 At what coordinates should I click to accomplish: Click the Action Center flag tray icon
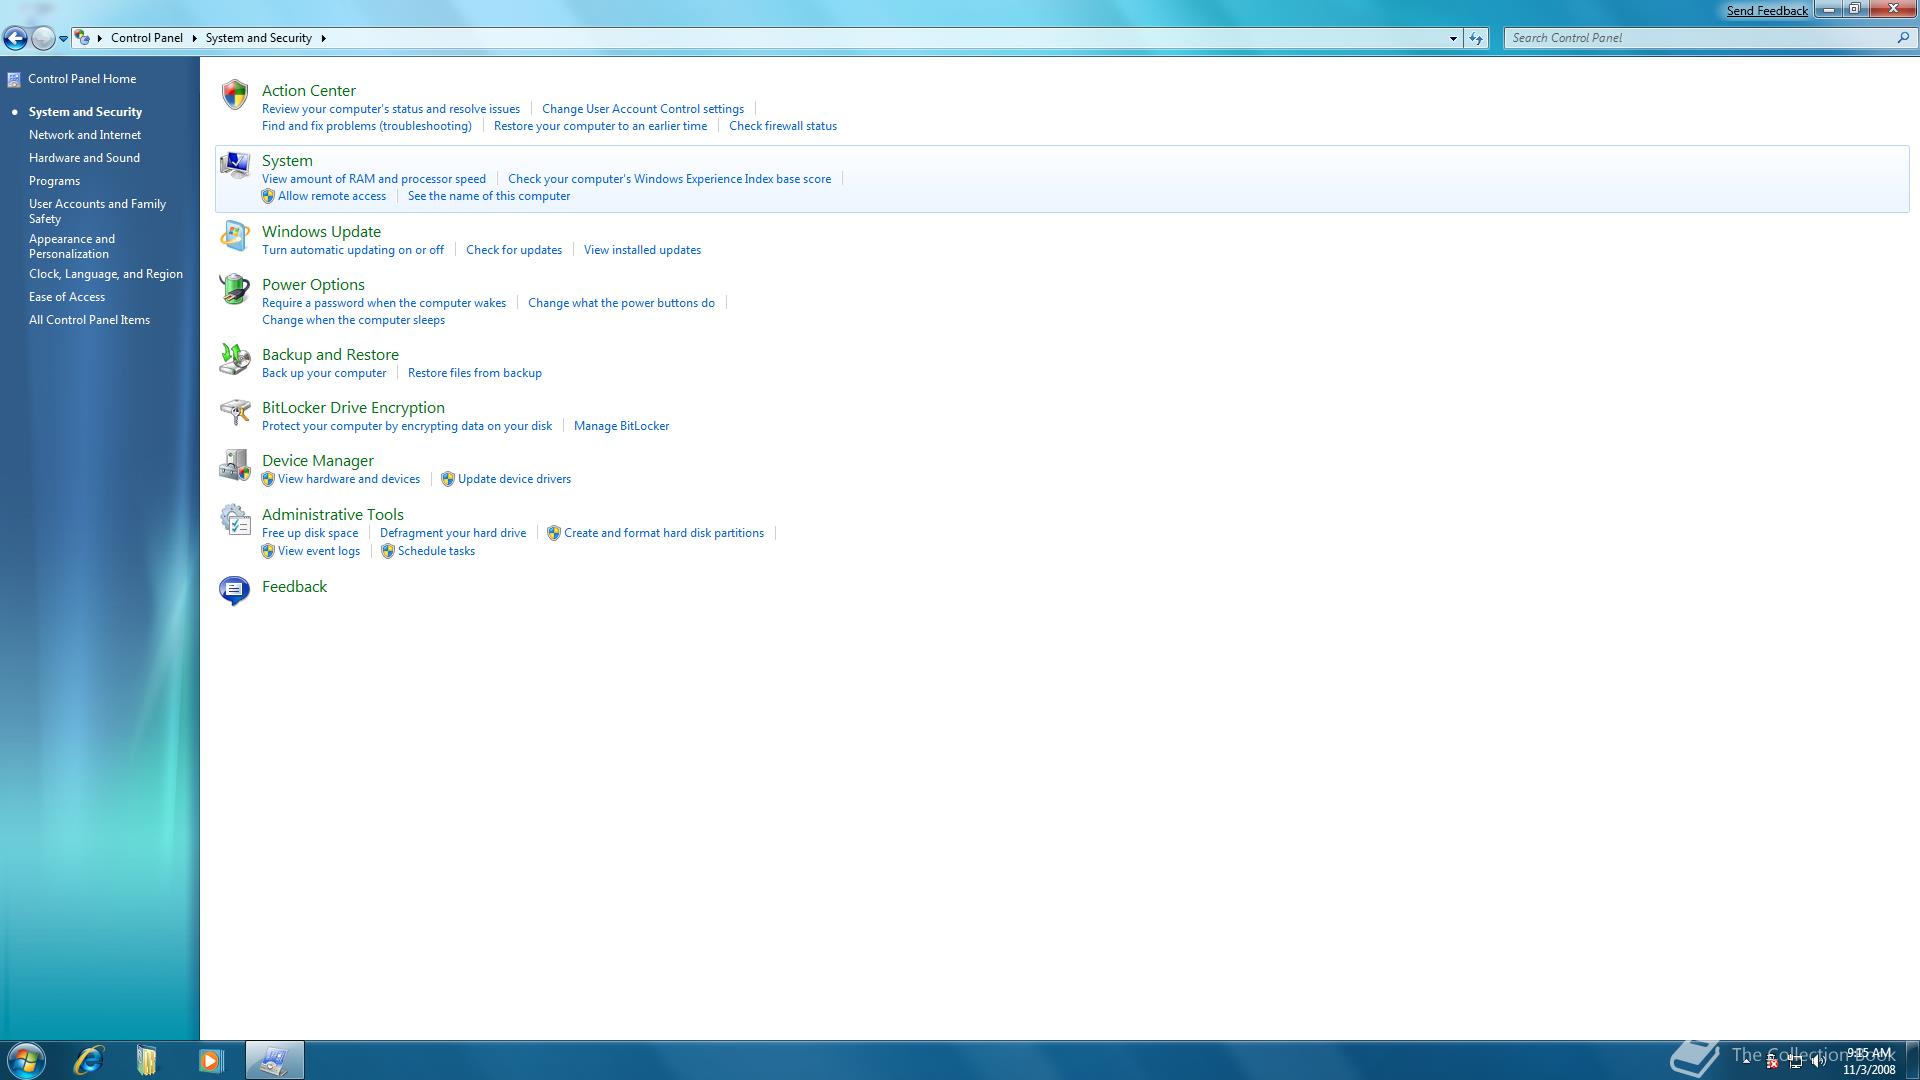point(1772,1062)
